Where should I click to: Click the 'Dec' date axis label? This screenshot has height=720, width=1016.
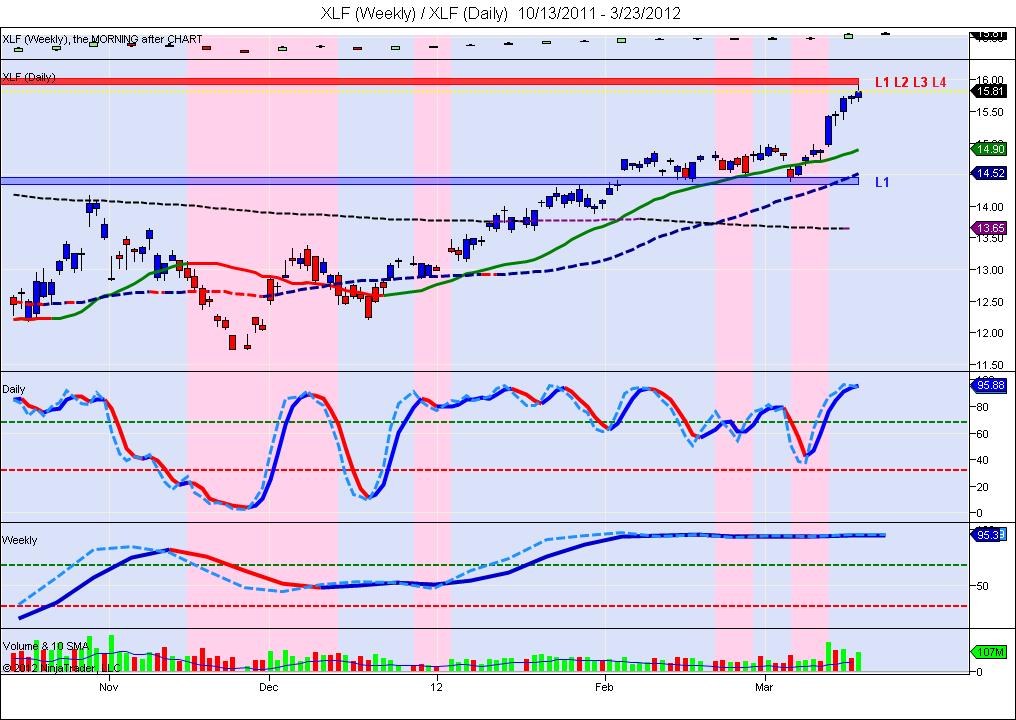click(268, 687)
